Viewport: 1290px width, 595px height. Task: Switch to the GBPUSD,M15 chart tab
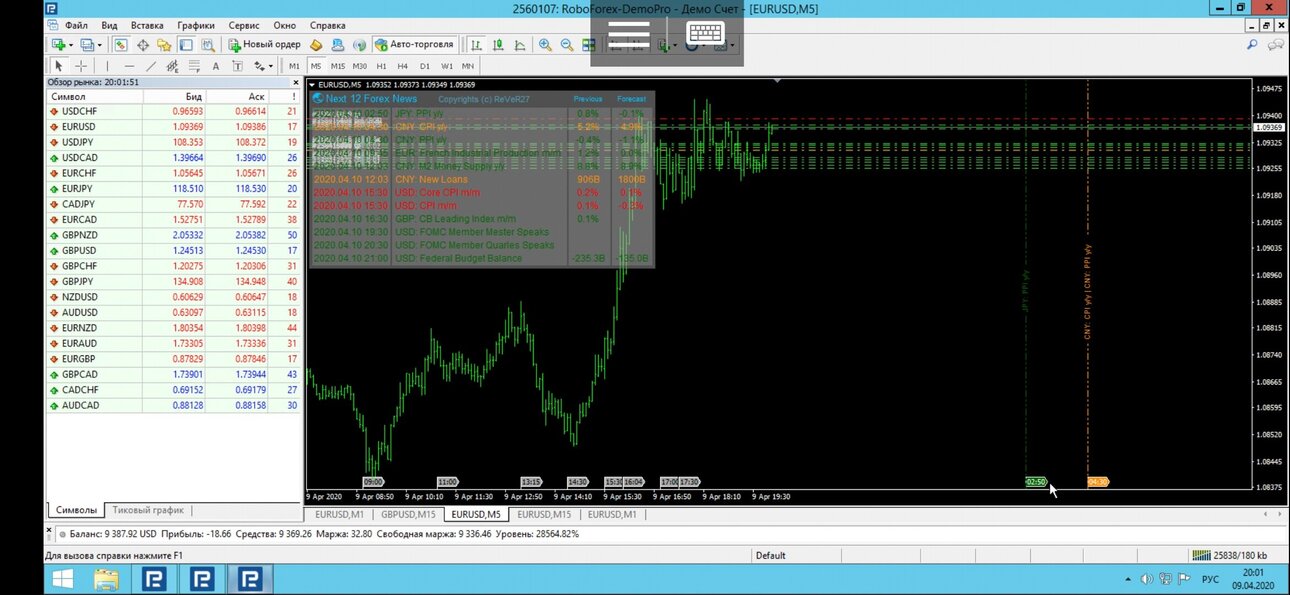pos(408,514)
